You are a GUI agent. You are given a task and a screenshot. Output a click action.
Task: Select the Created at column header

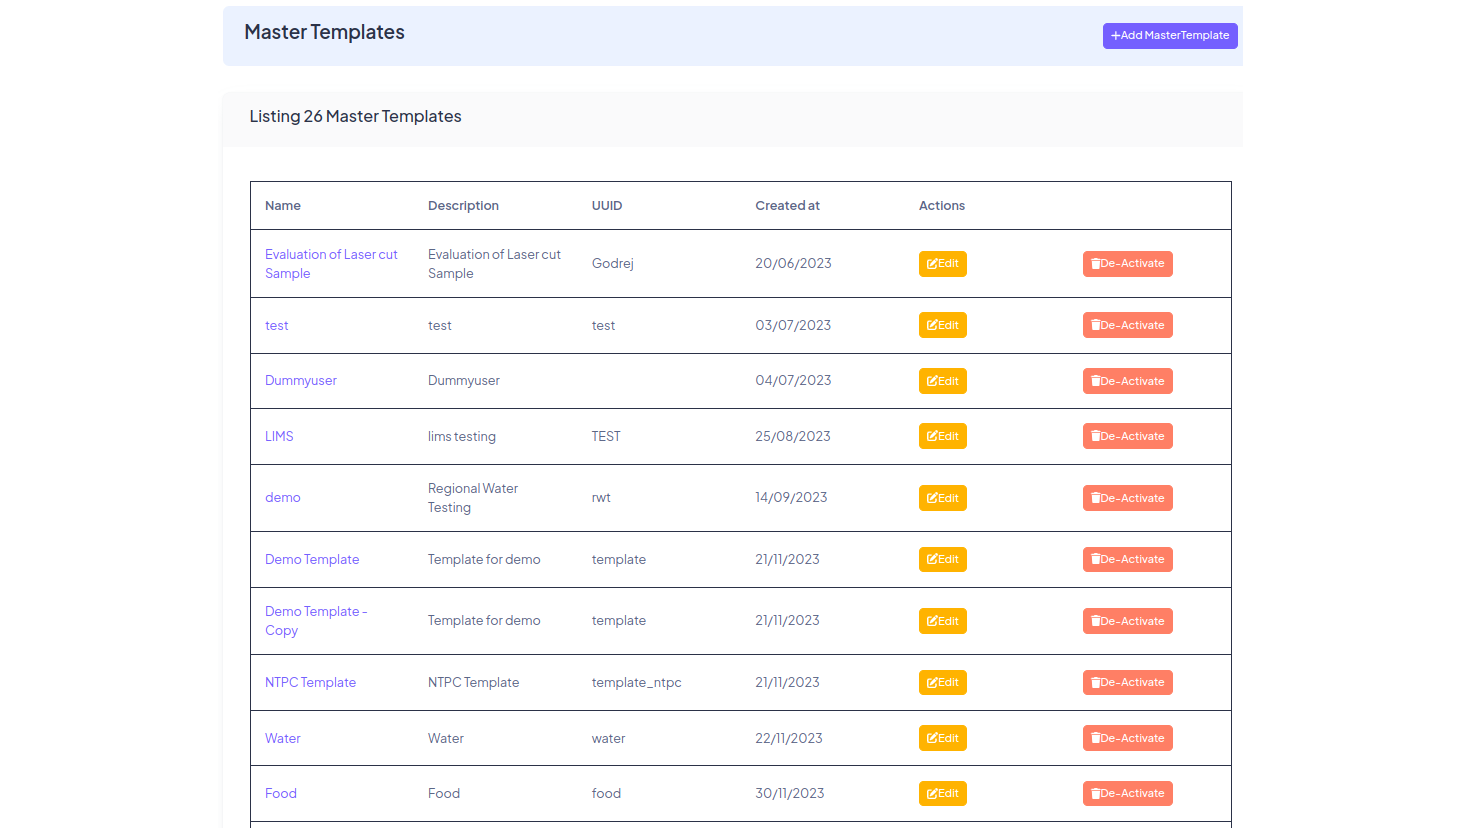787,206
